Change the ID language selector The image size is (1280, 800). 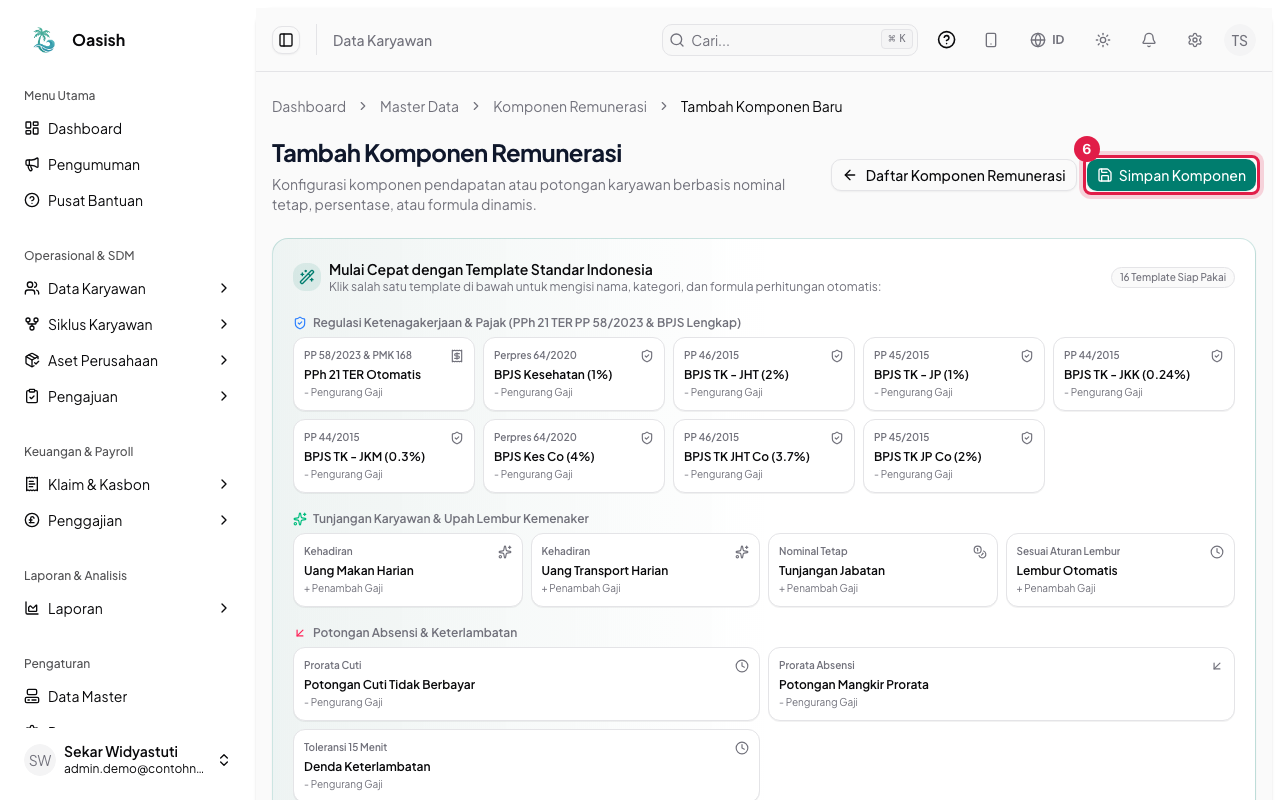(1047, 40)
